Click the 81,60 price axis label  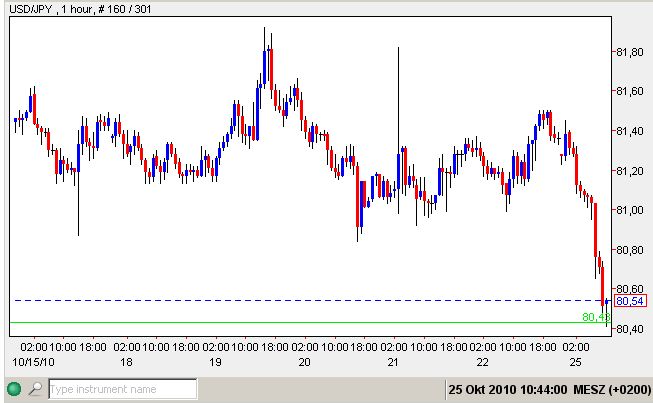(x=630, y=91)
